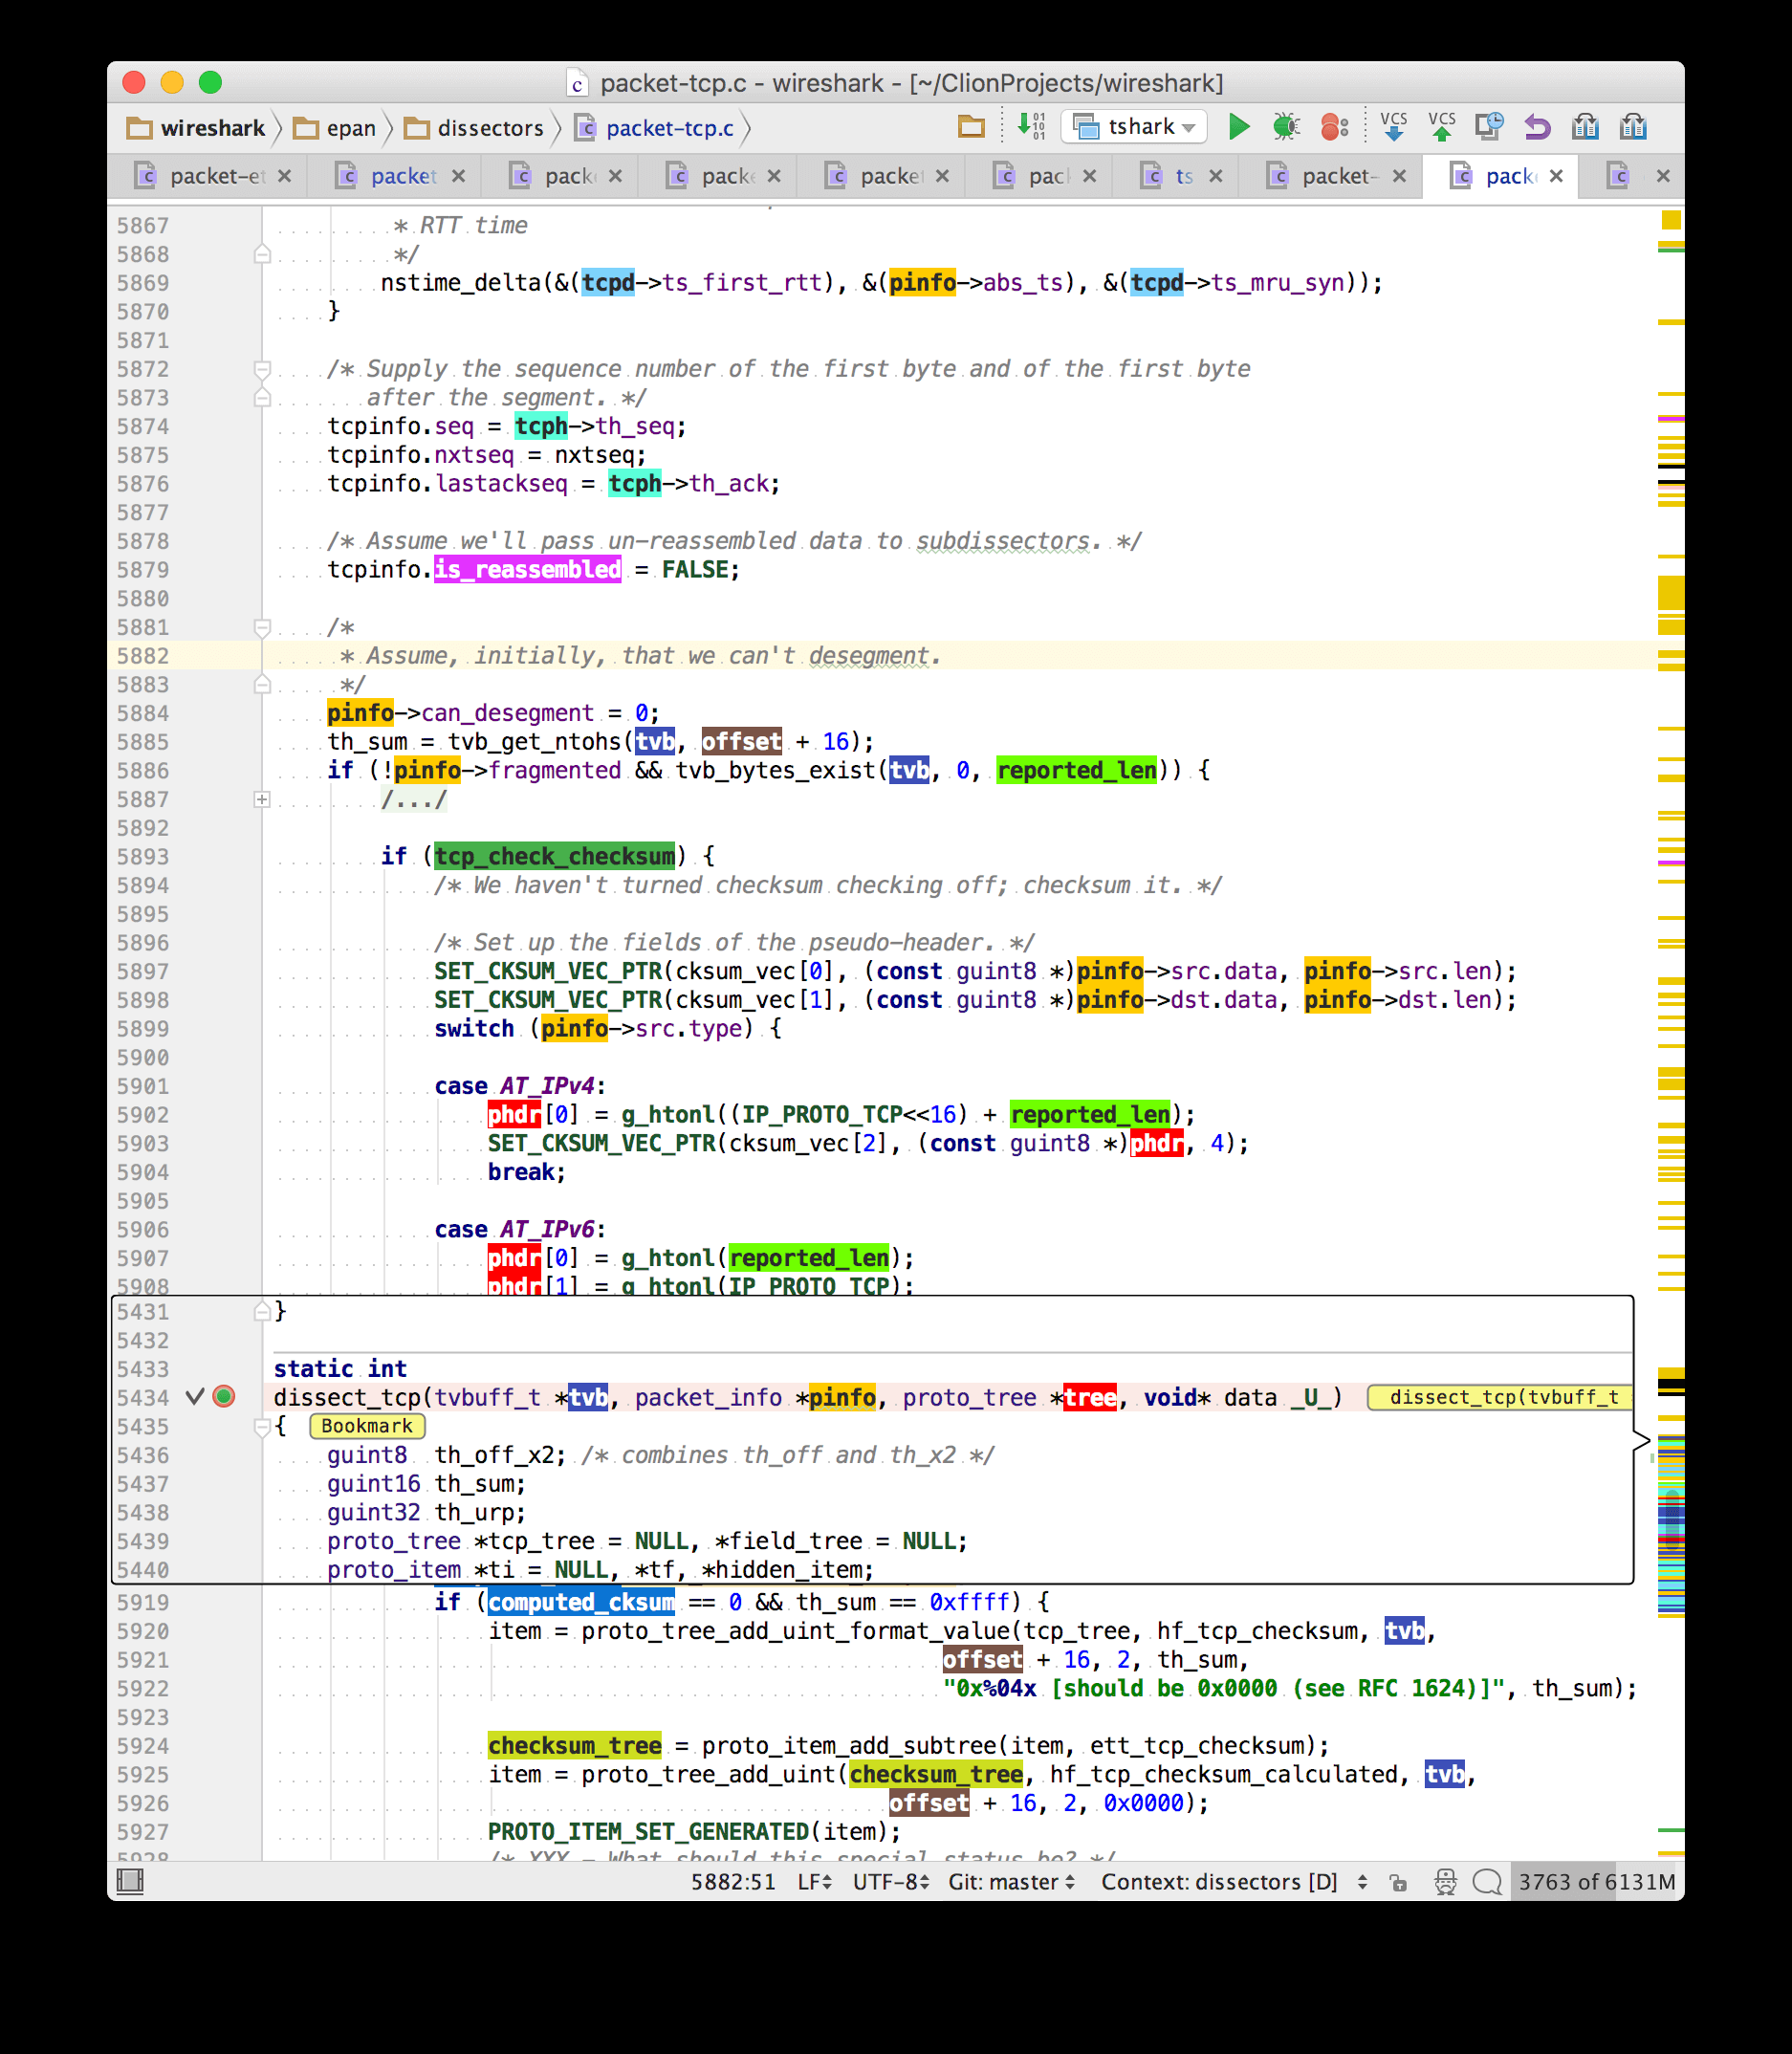The width and height of the screenshot is (1792, 2054).
Task: Commit changes with the VCS up arrow
Action: point(1440,127)
